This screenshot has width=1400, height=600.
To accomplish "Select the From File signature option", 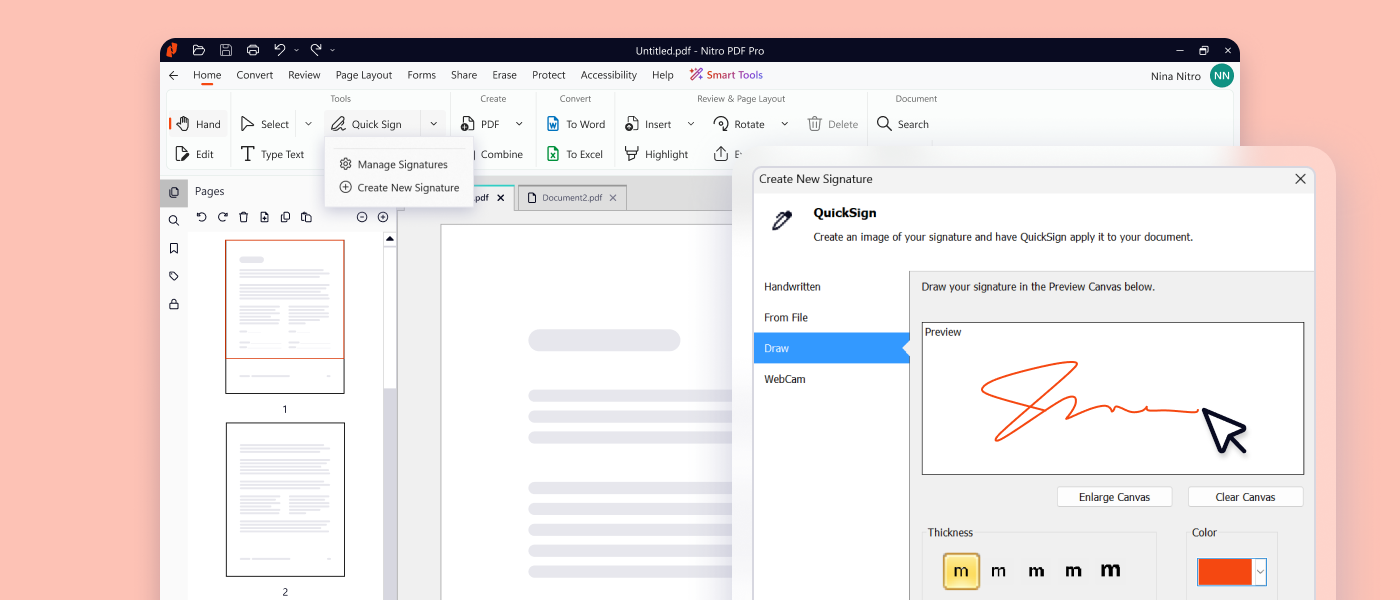I will 786,318.
